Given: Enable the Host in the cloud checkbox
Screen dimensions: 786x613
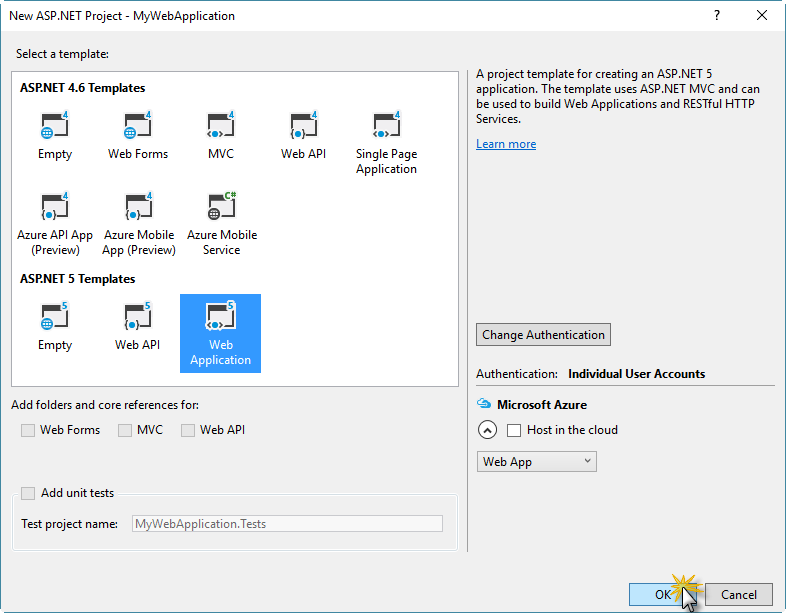Looking at the screenshot, I should (x=514, y=430).
